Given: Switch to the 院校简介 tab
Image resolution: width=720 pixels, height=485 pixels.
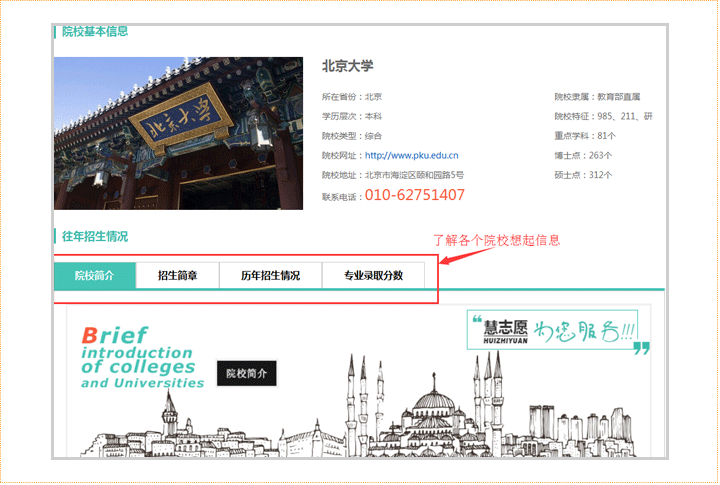Looking at the screenshot, I should pos(94,275).
